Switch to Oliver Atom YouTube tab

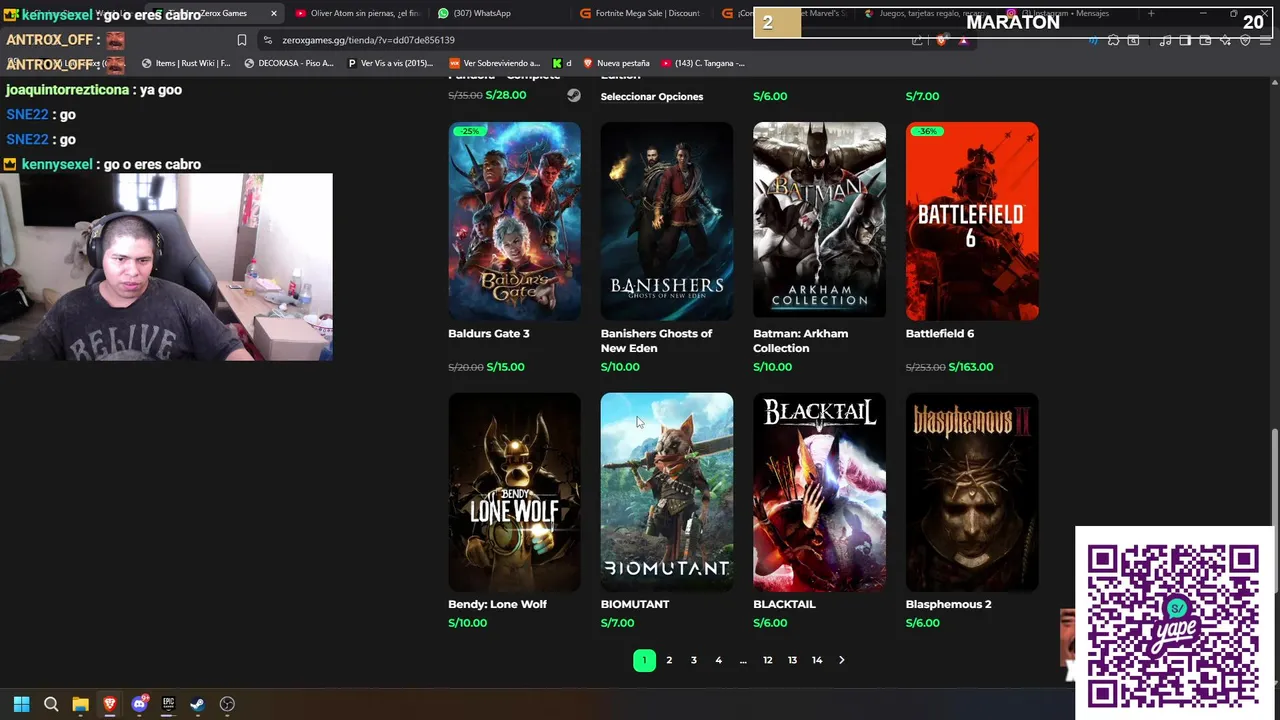357,13
